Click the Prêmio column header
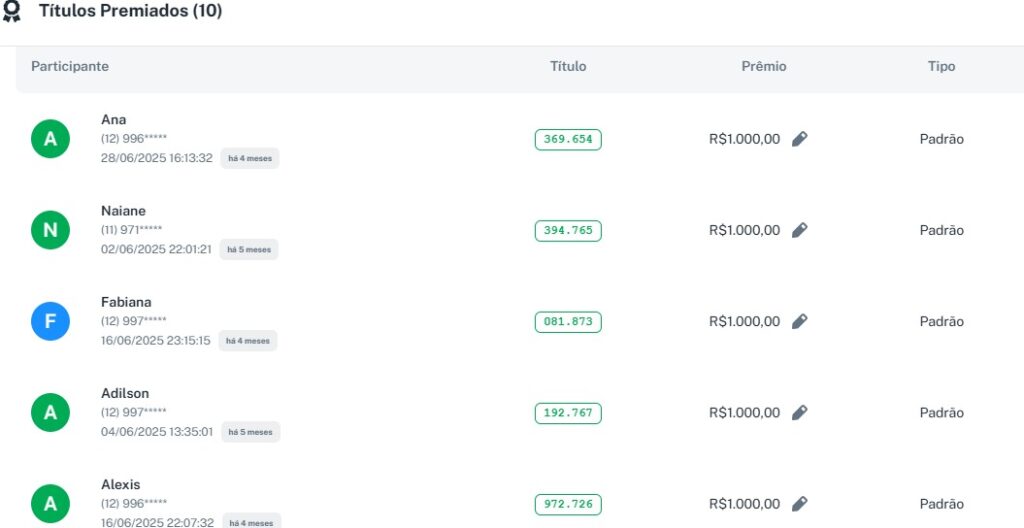The width and height of the screenshot is (1024, 528). 764,66
